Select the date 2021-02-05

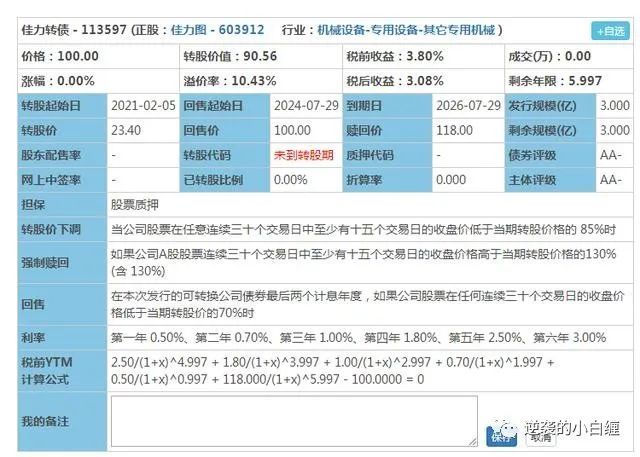143,106
